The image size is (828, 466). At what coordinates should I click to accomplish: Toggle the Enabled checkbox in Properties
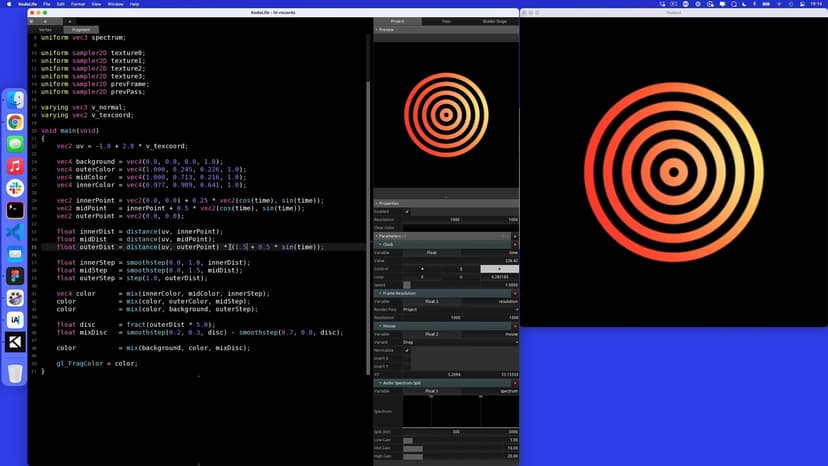tap(407, 211)
